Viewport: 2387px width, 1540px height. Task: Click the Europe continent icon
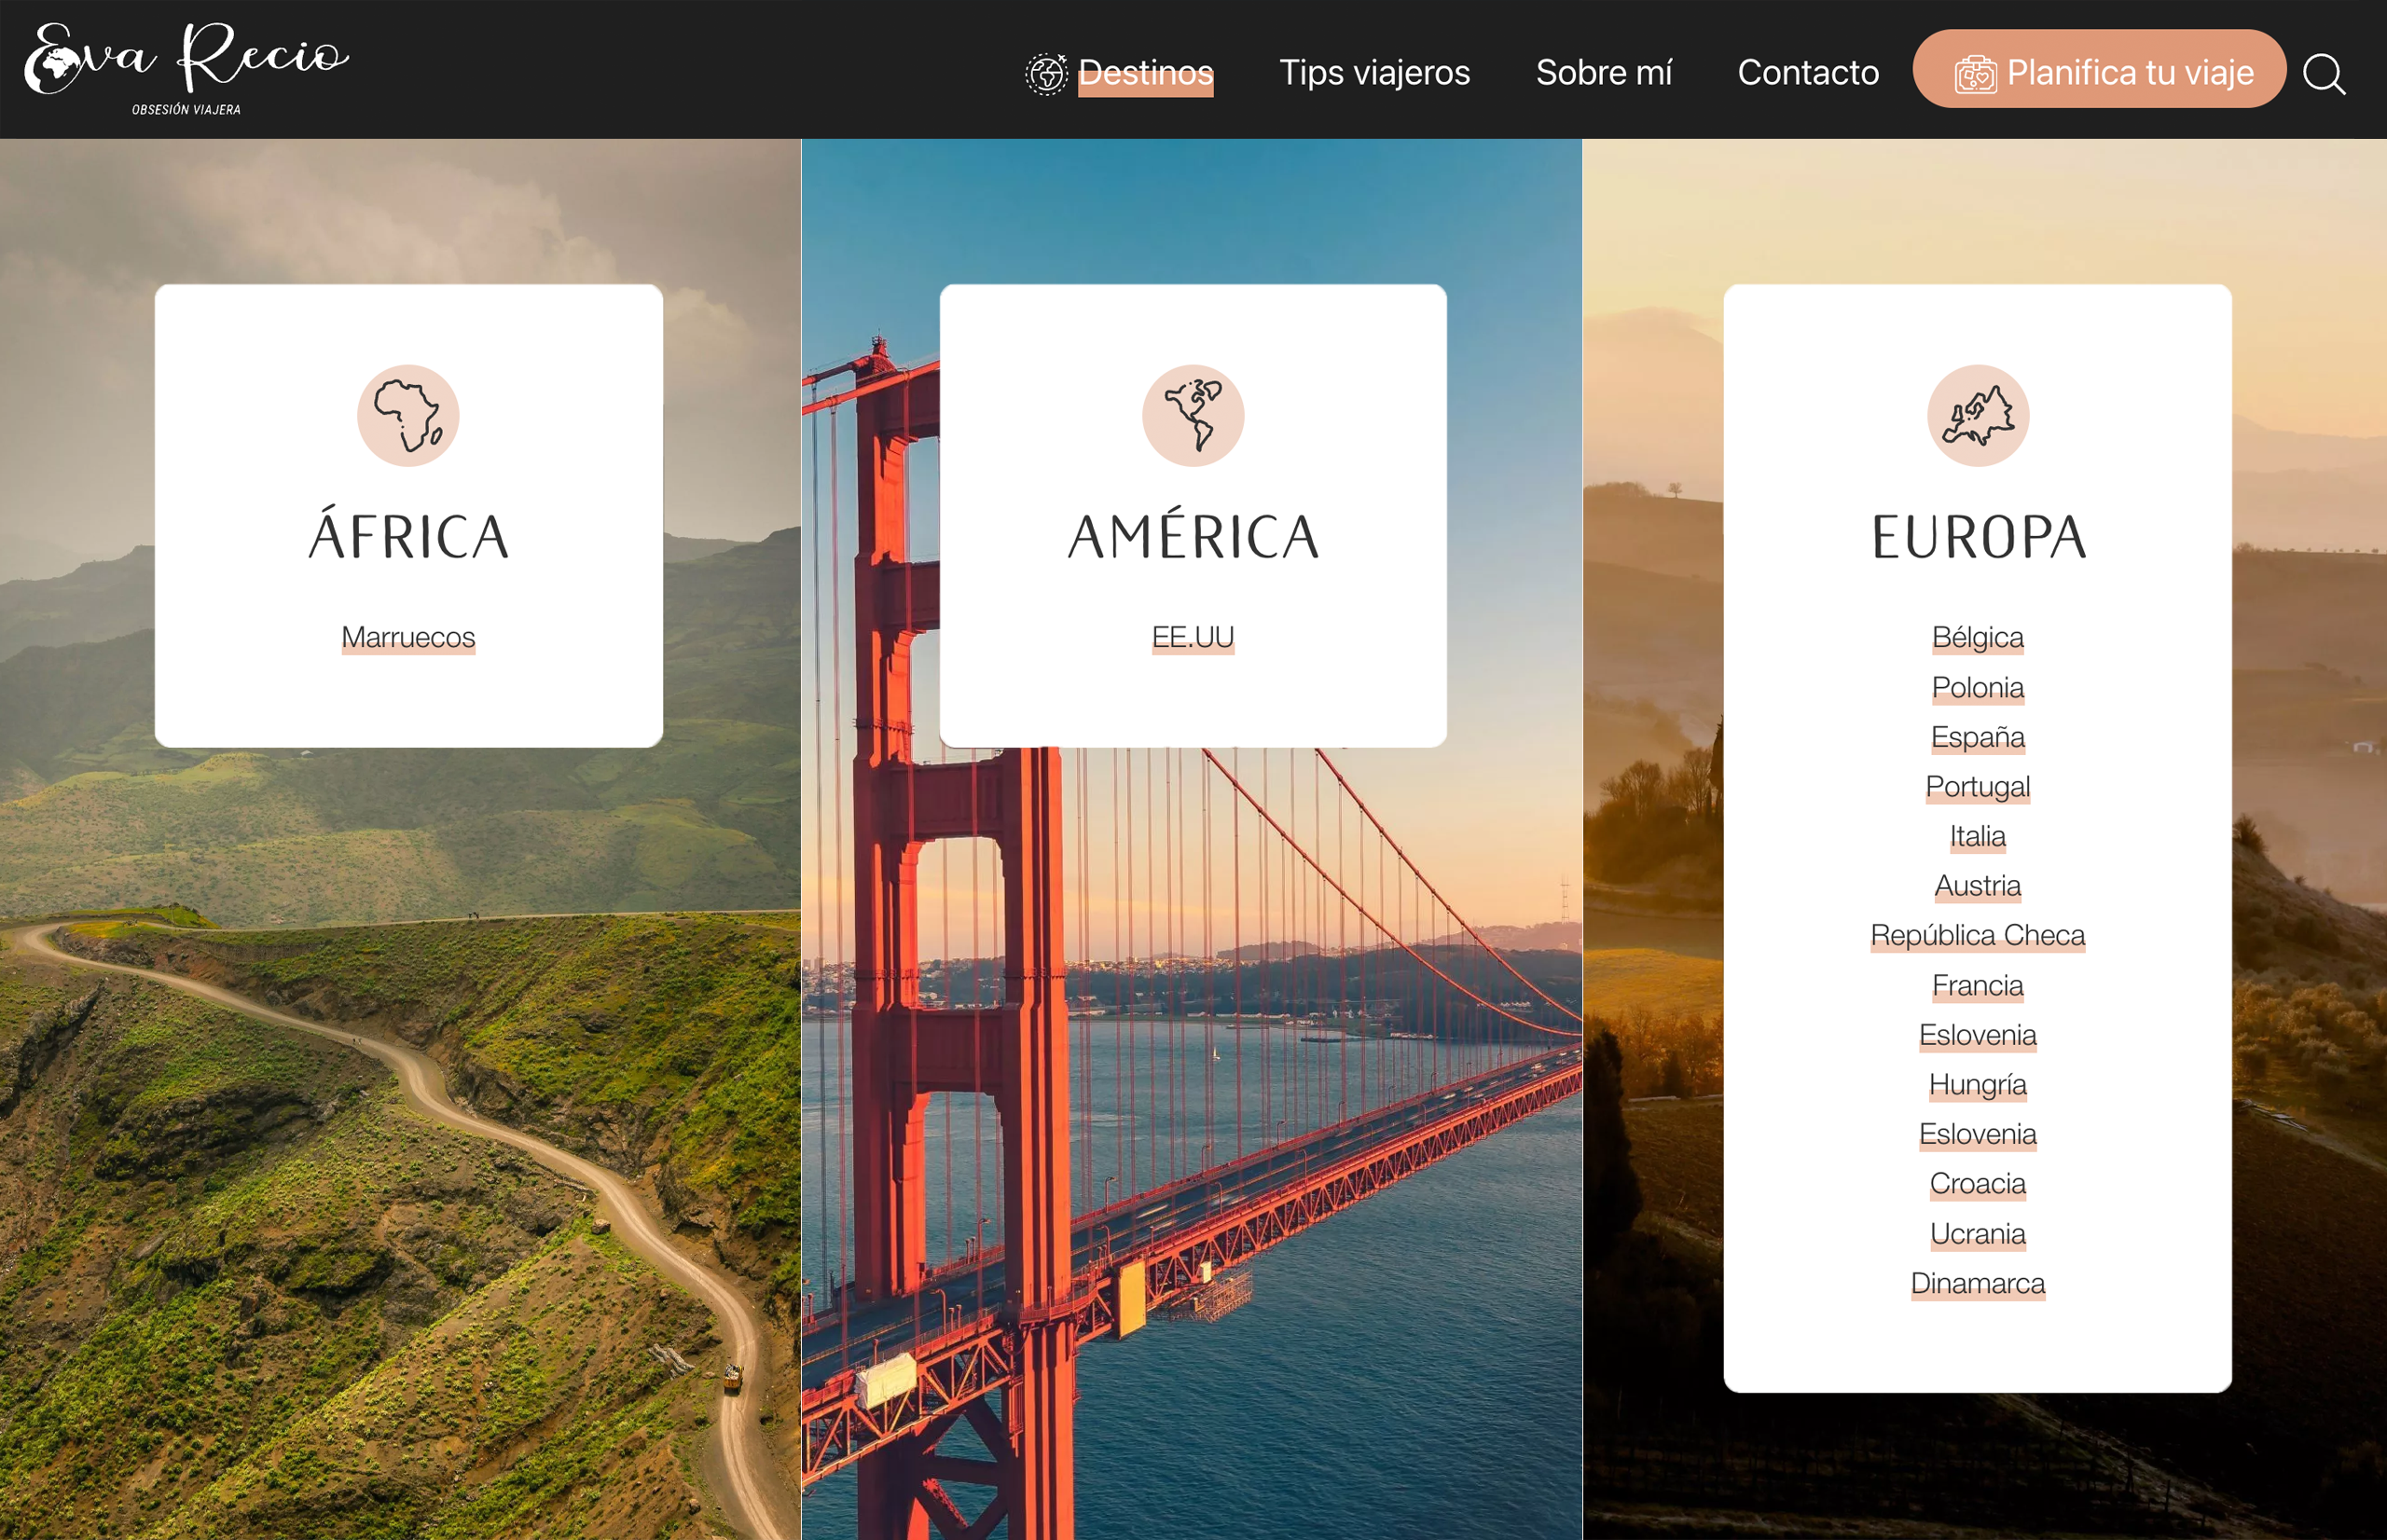tap(1978, 415)
